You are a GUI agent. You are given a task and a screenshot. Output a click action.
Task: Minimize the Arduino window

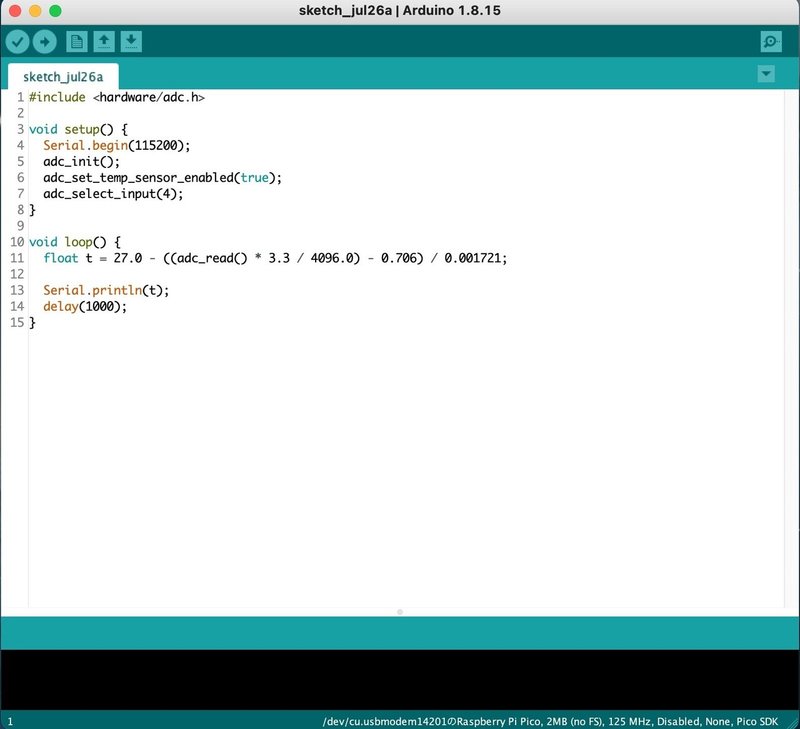click(35, 11)
